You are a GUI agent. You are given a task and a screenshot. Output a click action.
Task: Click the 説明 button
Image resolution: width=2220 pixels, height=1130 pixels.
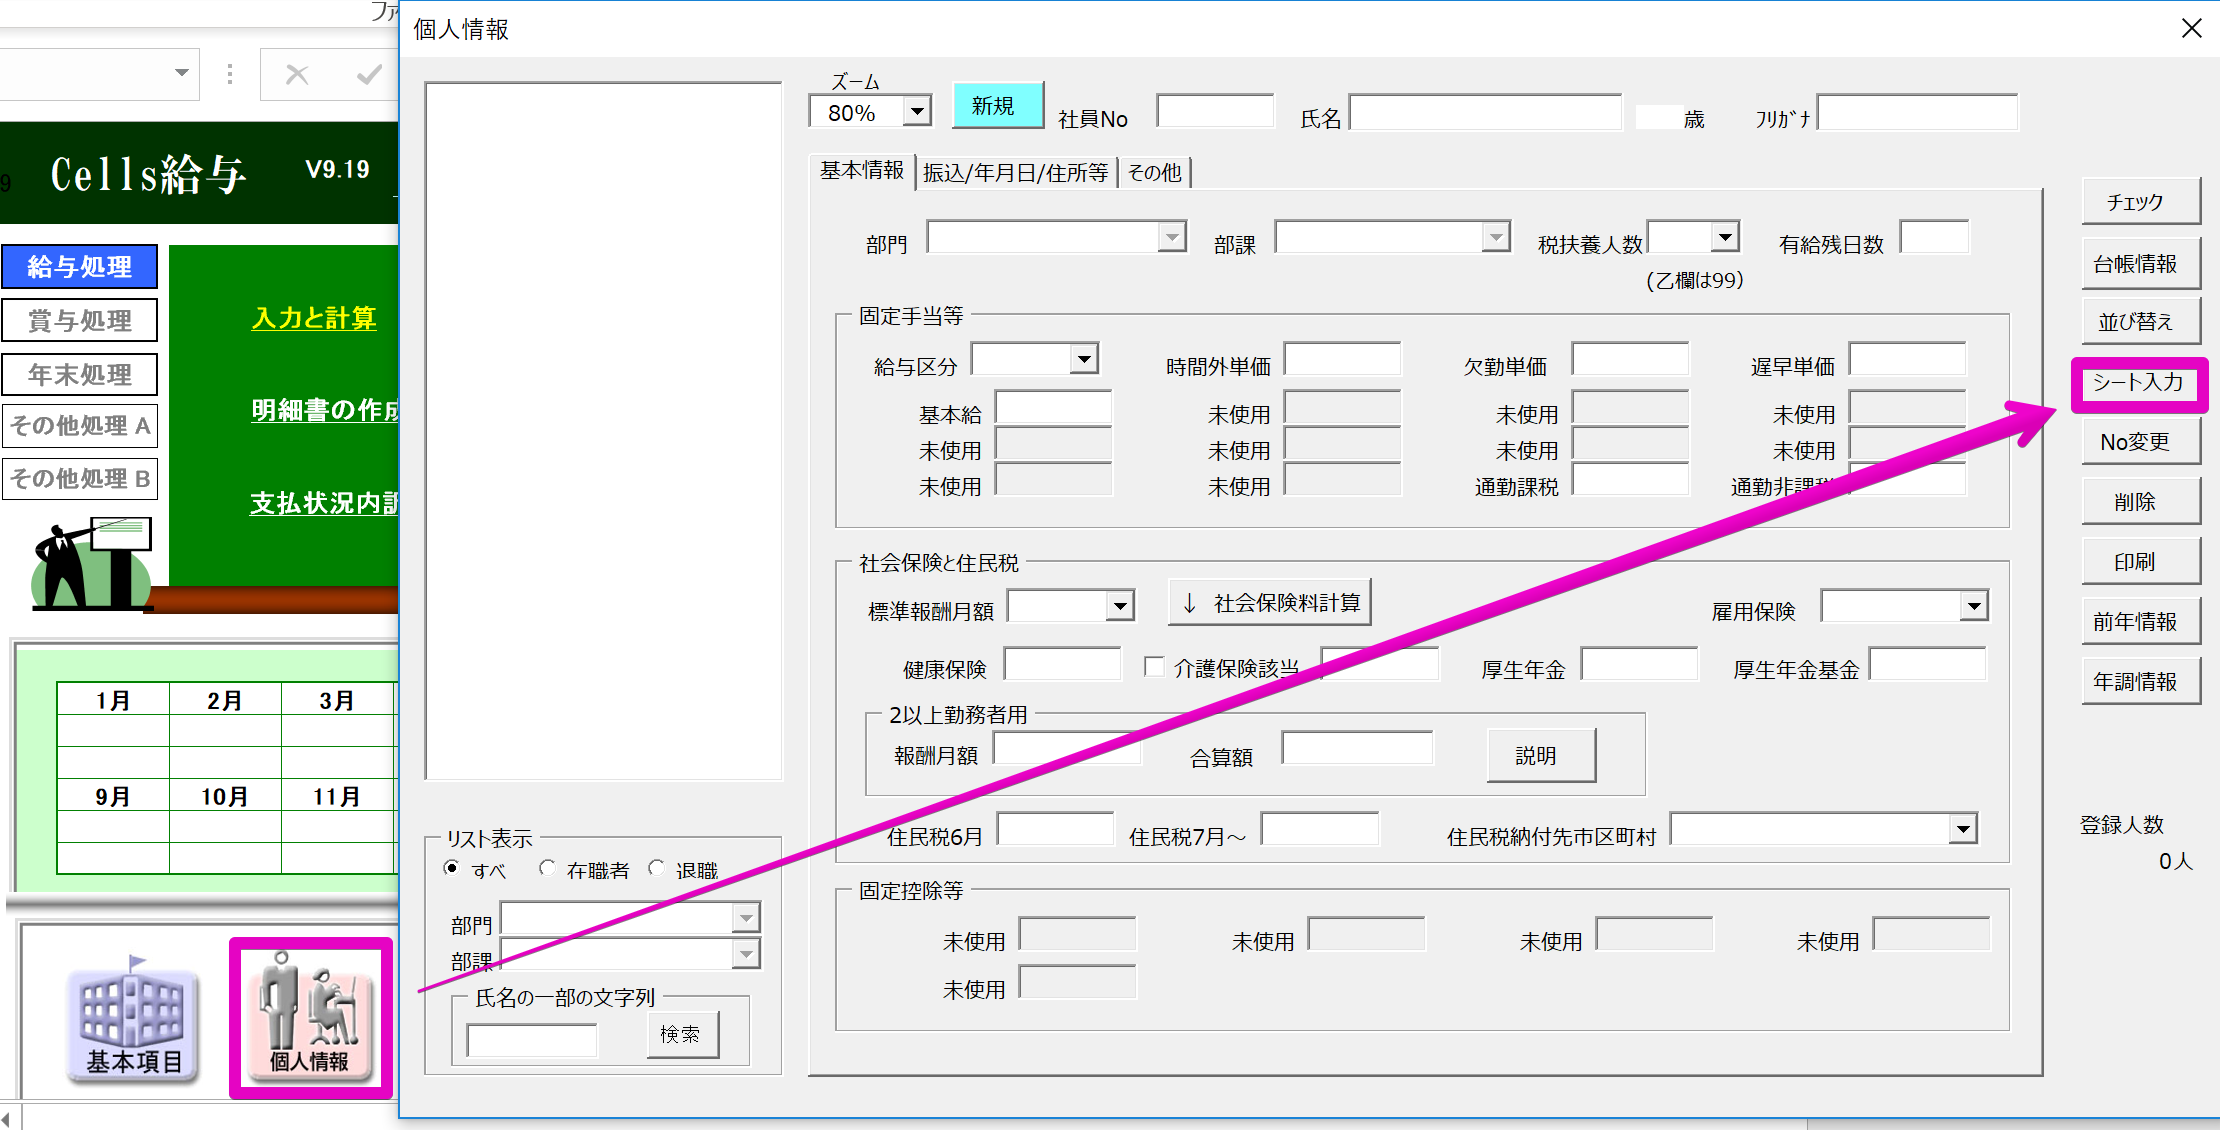(x=1541, y=755)
